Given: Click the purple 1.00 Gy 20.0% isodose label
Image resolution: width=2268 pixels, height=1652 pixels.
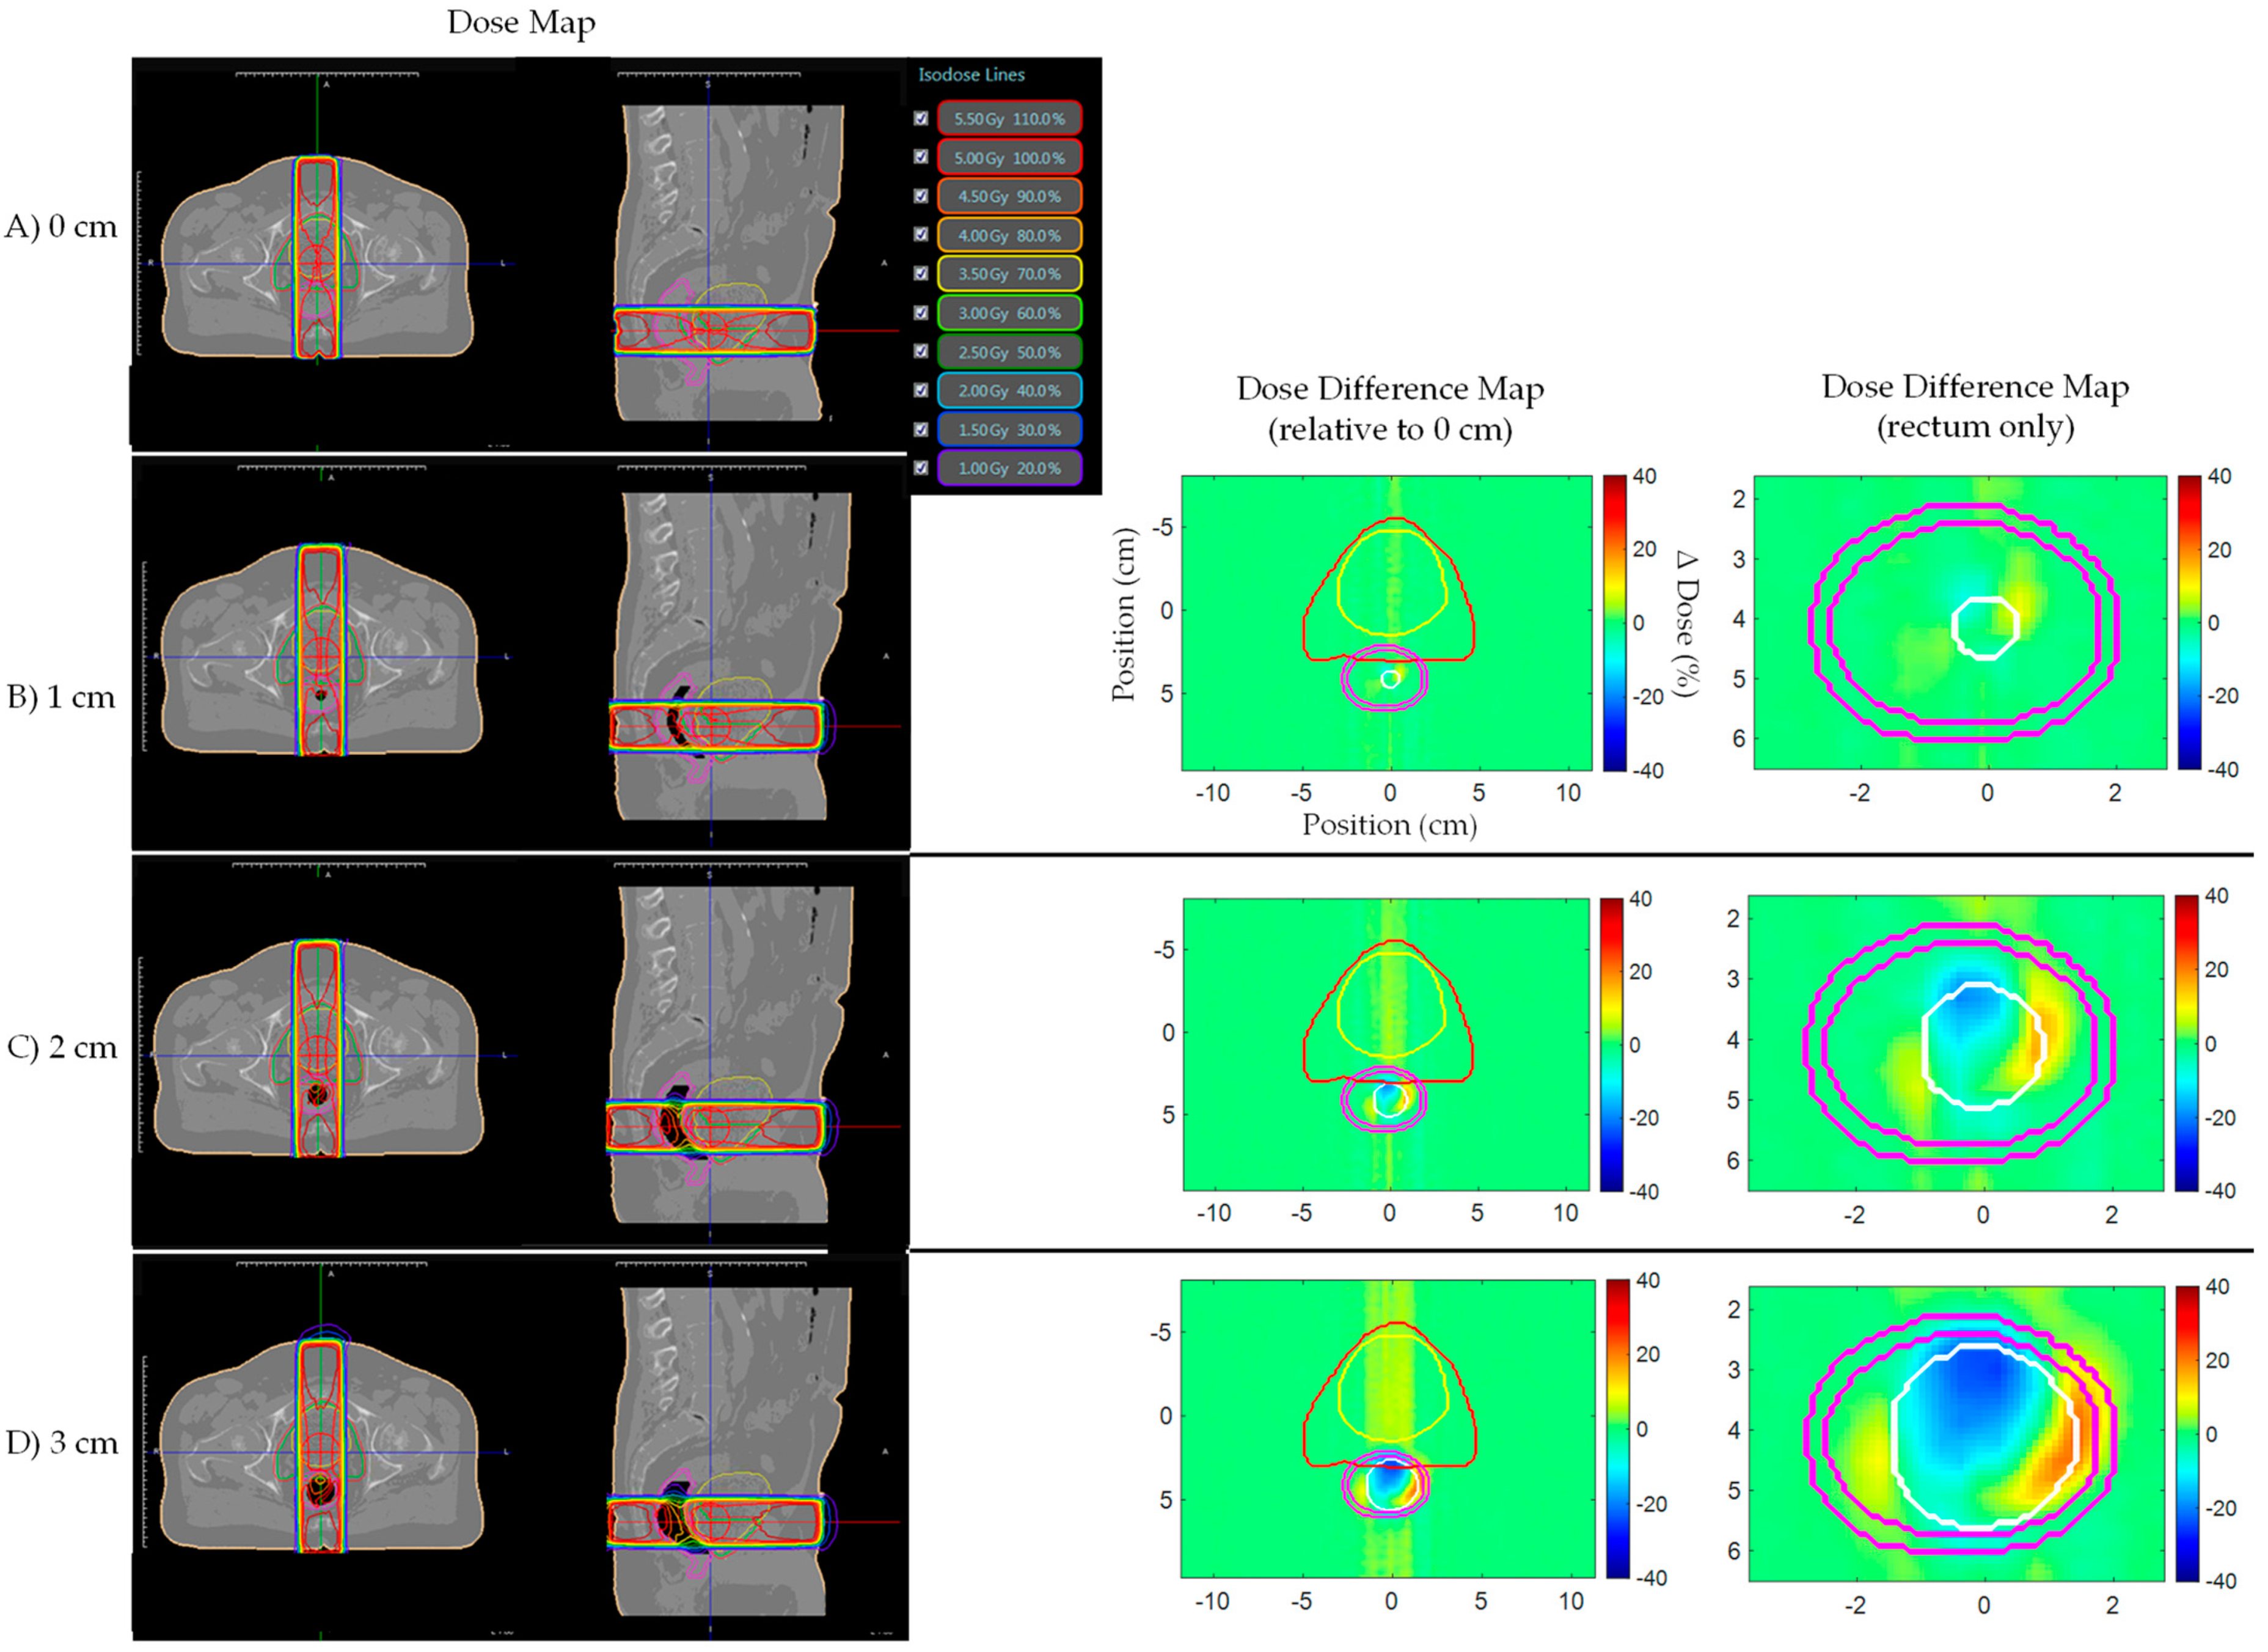Looking at the screenshot, I should click(1009, 468).
